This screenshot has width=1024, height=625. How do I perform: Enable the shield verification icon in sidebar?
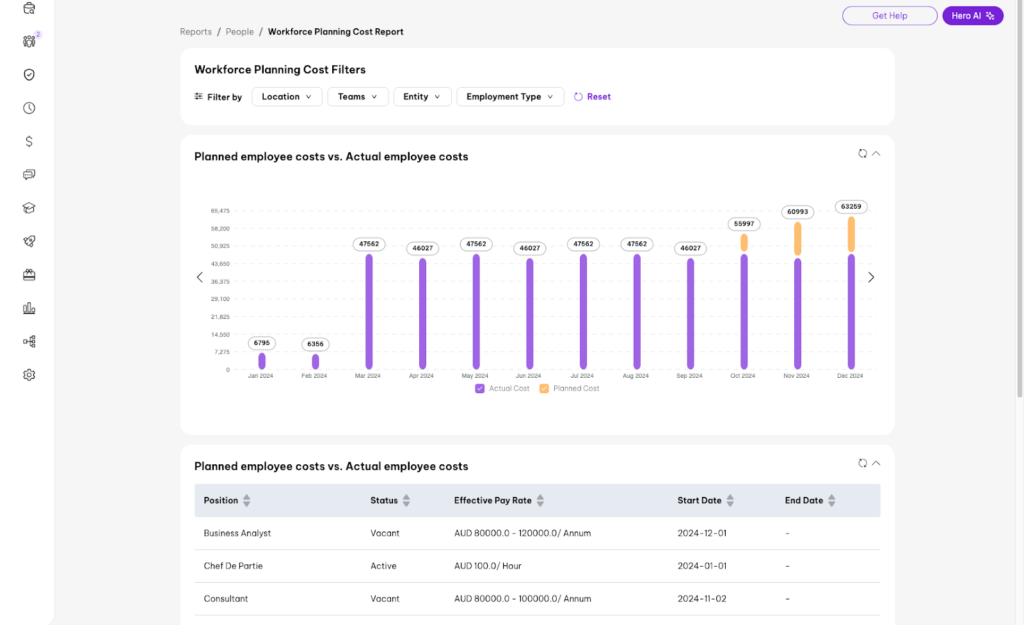[x=28, y=74]
